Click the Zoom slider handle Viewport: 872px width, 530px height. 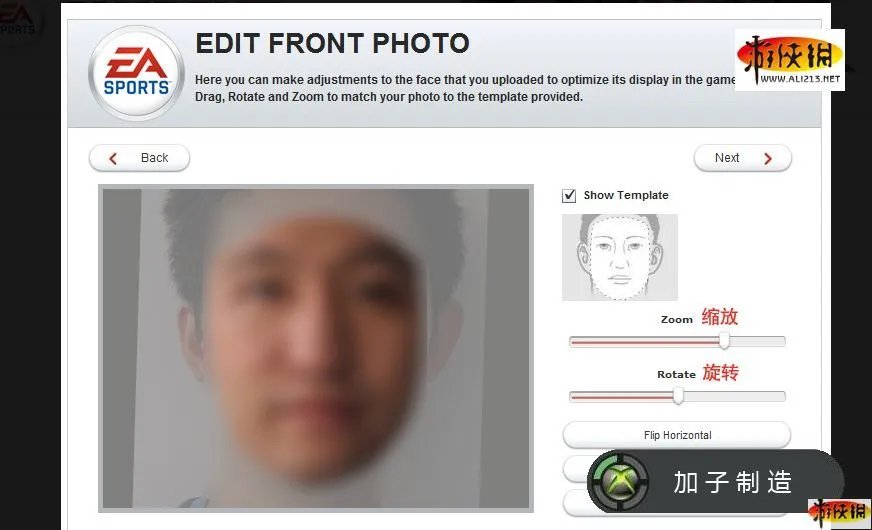pos(724,340)
